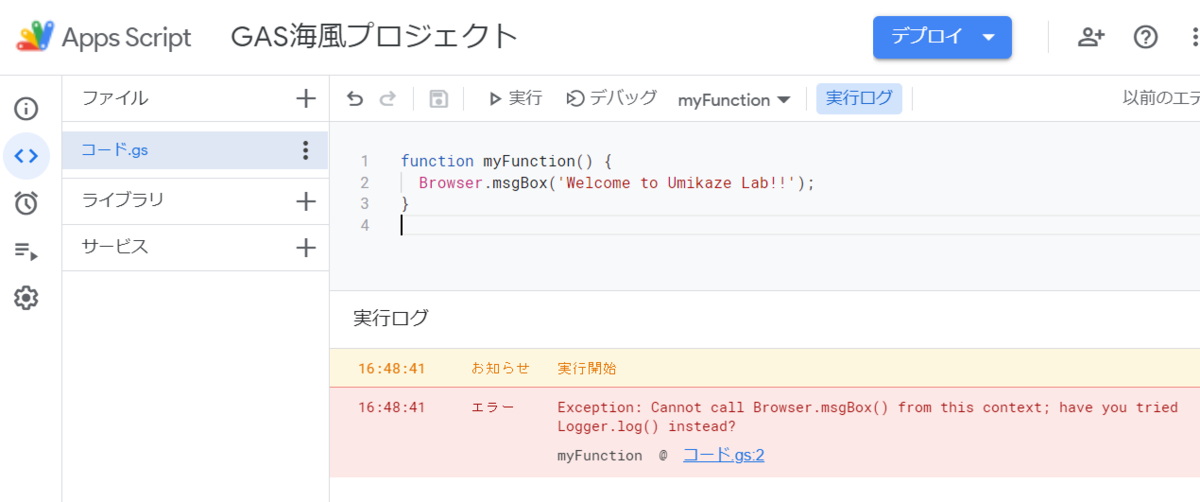1200x502 pixels.
Task: Start debugging with デバッグ button
Action: pos(612,98)
